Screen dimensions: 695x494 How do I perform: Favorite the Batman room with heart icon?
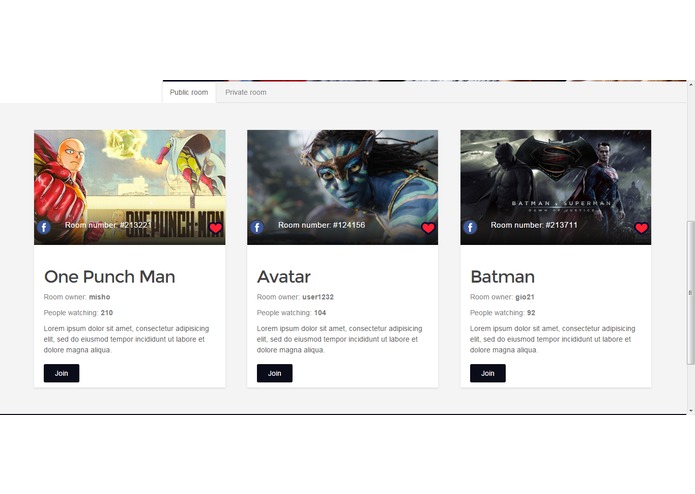(641, 228)
